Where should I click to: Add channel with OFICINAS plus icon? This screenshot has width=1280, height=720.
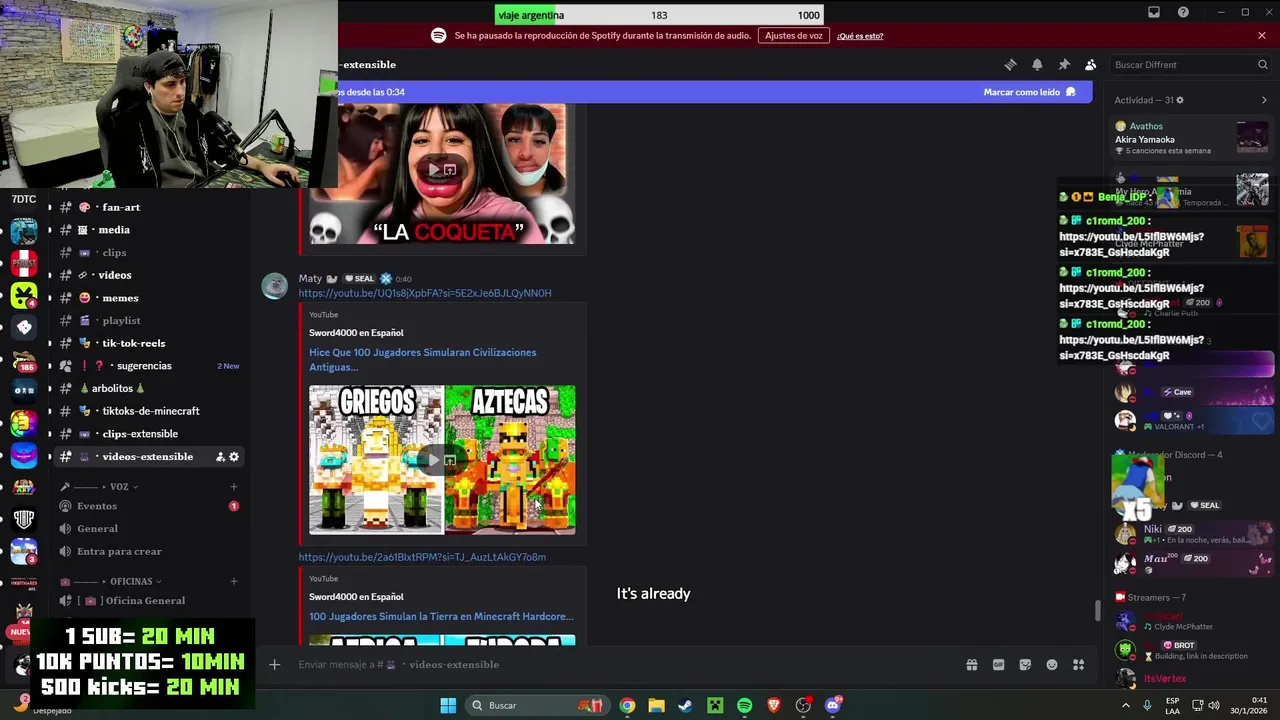click(x=234, y=581)
